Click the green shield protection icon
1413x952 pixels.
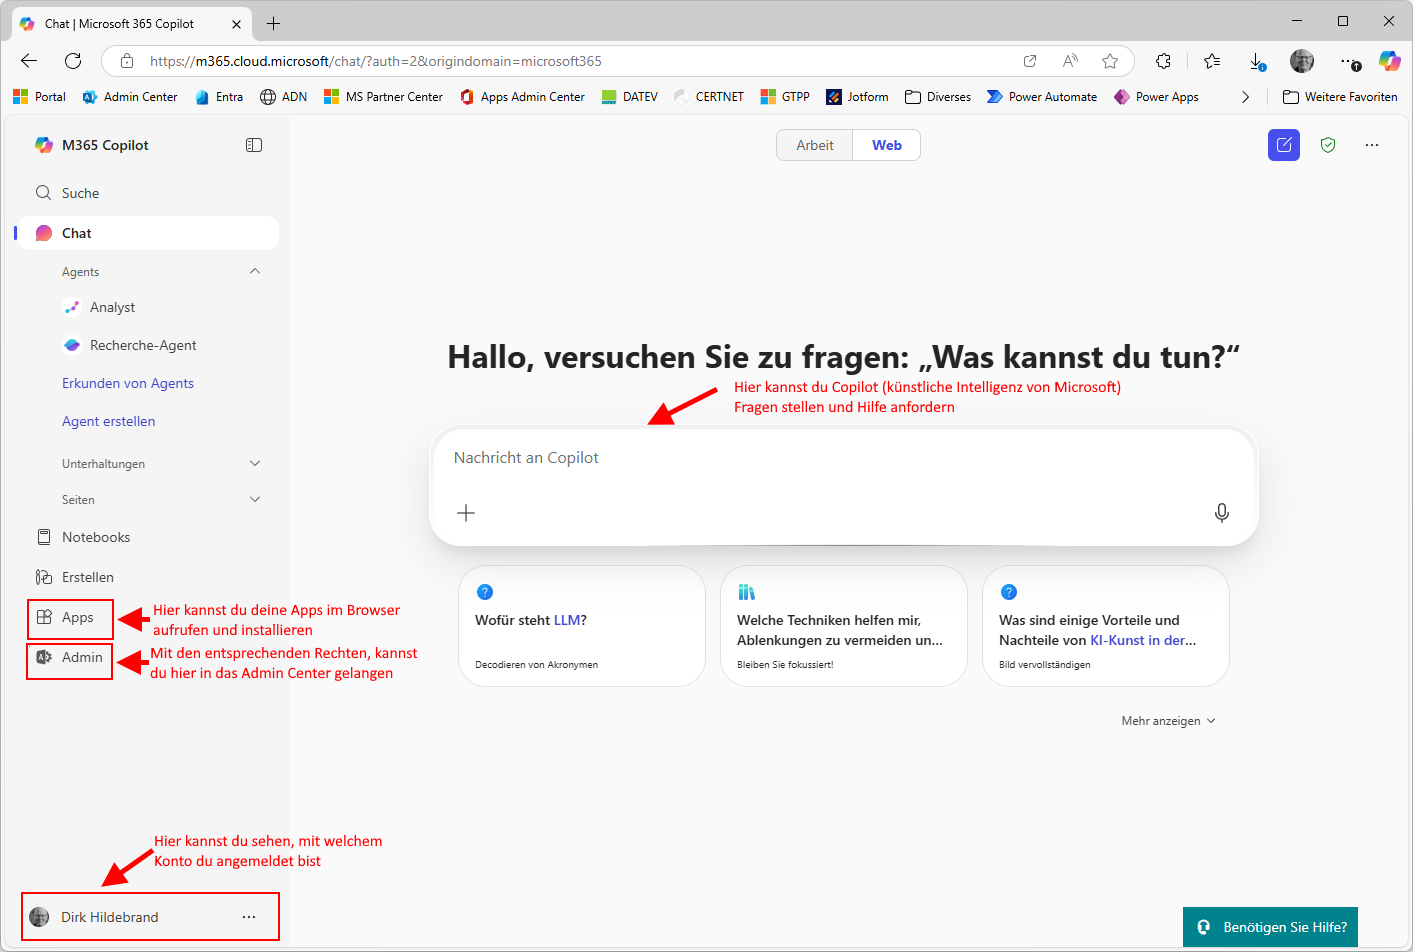[x=1328, y=145]
